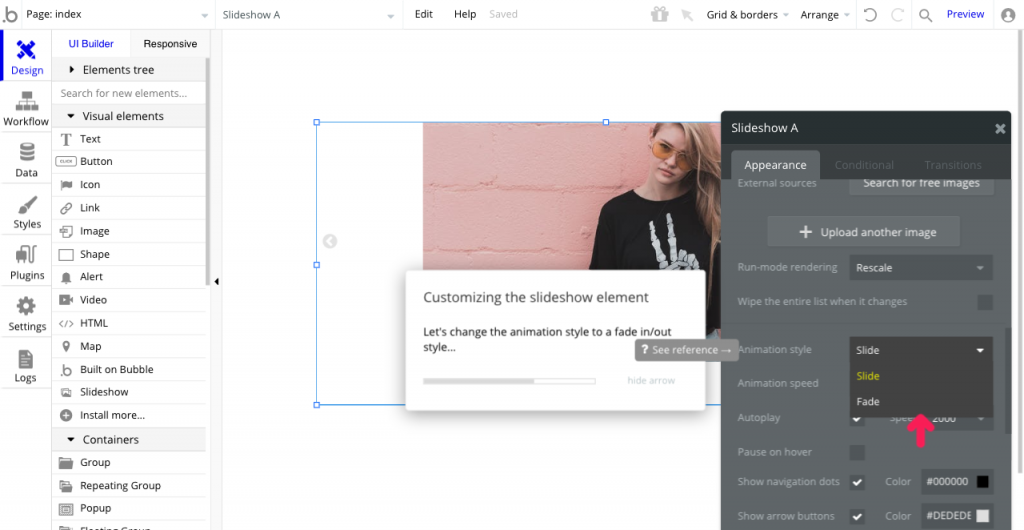Open the Plugins section

pos(27,262)
